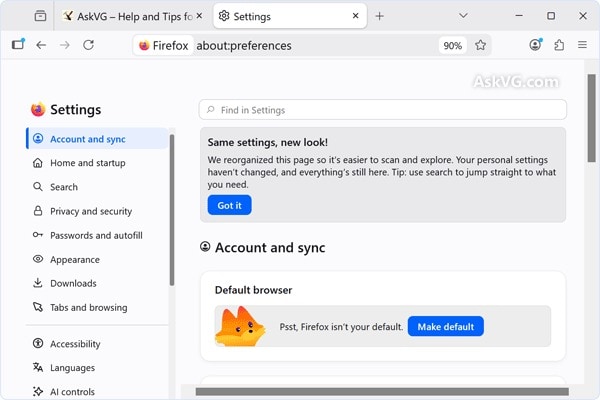The height and width of the screenshot is (400, 600).
Task: Reload the current page
Action: [89, 45]
